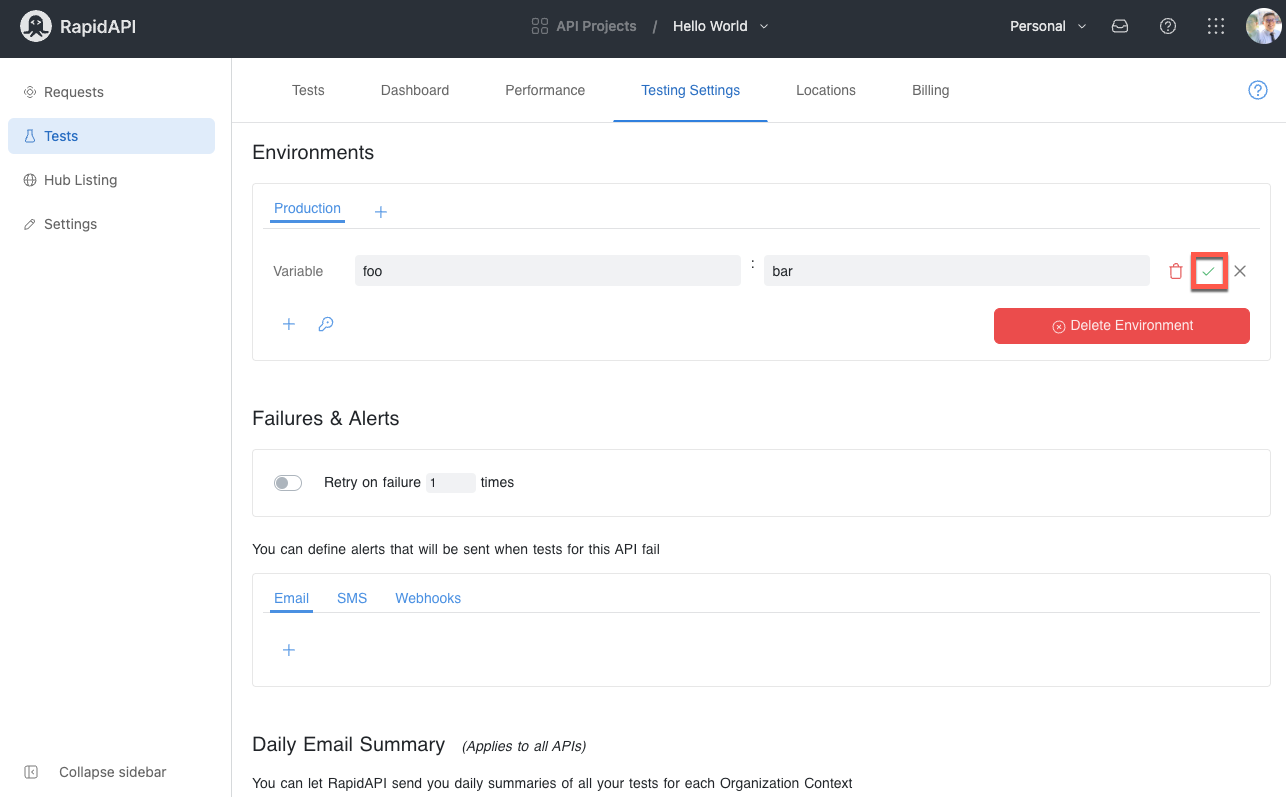Select the Production environment tab
The width and height of the screenshot is (1286, 797).
[308, 209]
